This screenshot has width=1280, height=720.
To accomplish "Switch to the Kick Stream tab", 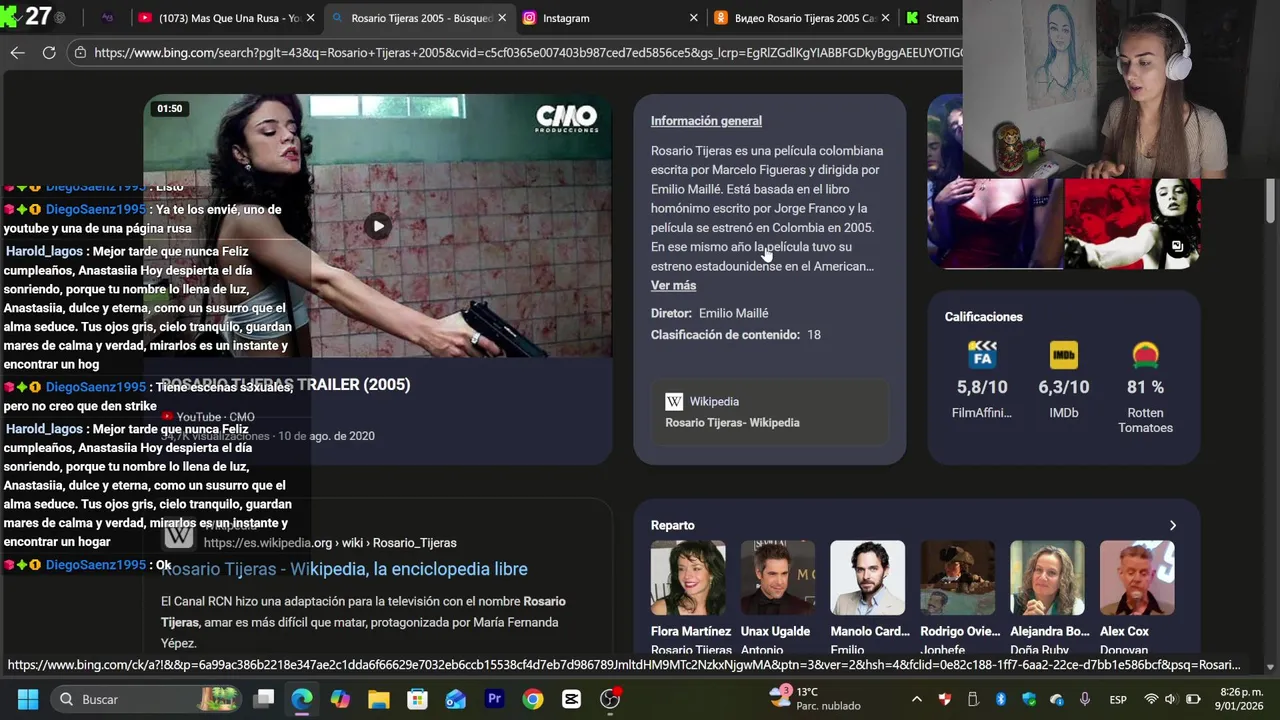I will tap(932, 18).
